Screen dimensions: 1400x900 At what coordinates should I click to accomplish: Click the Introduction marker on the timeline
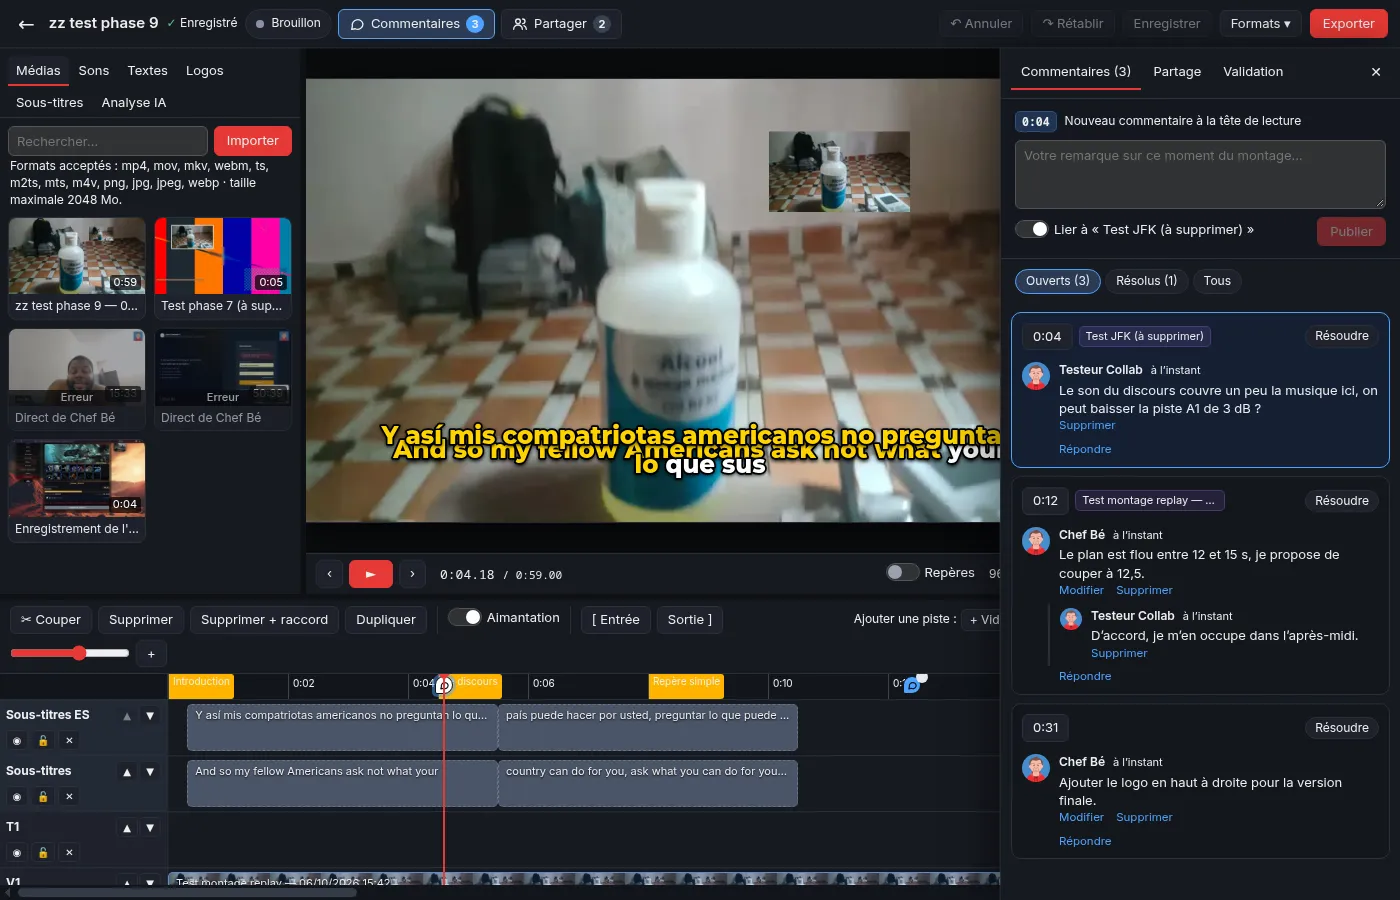tap(201, 684)
